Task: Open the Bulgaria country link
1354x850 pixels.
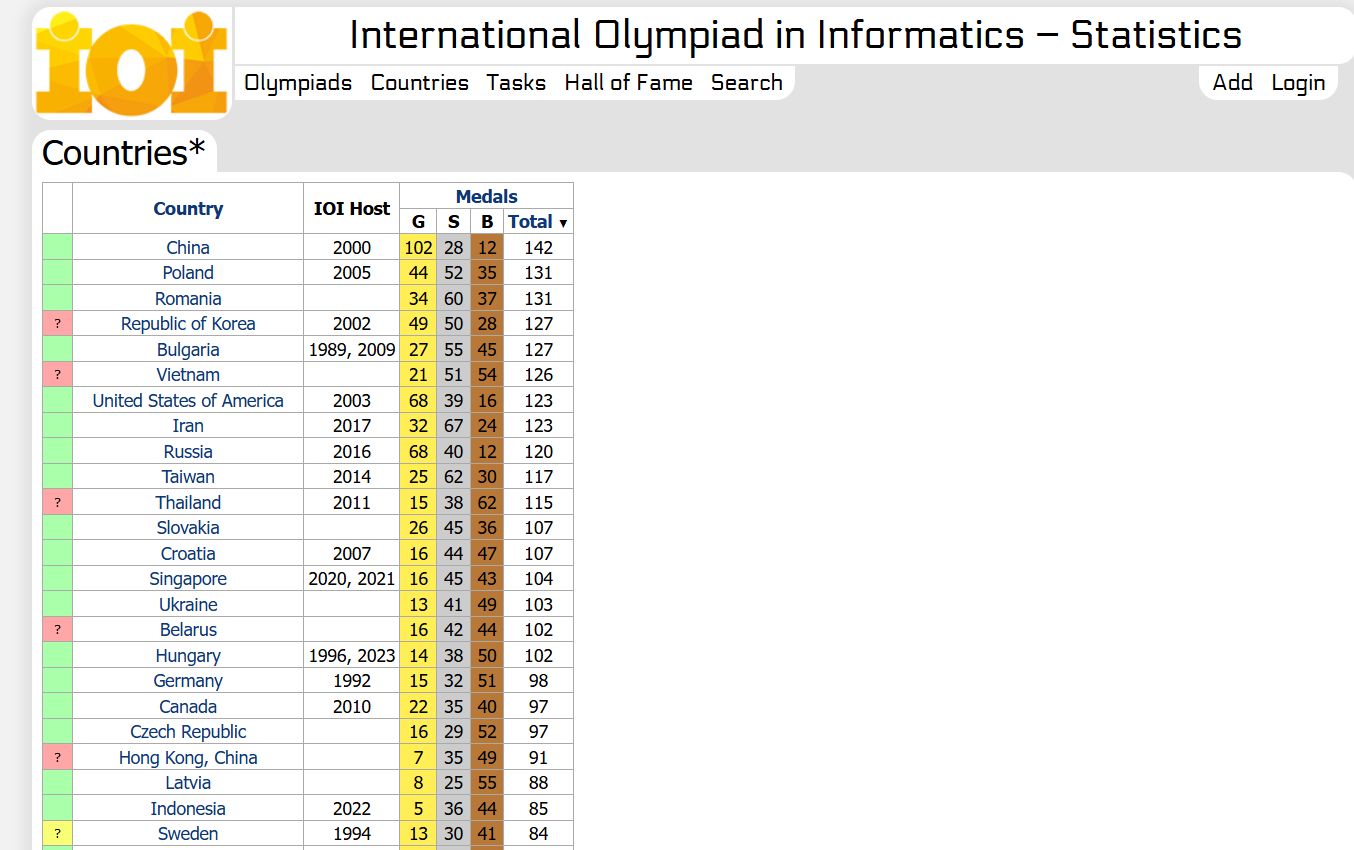Action: click(x=188, y=350)
